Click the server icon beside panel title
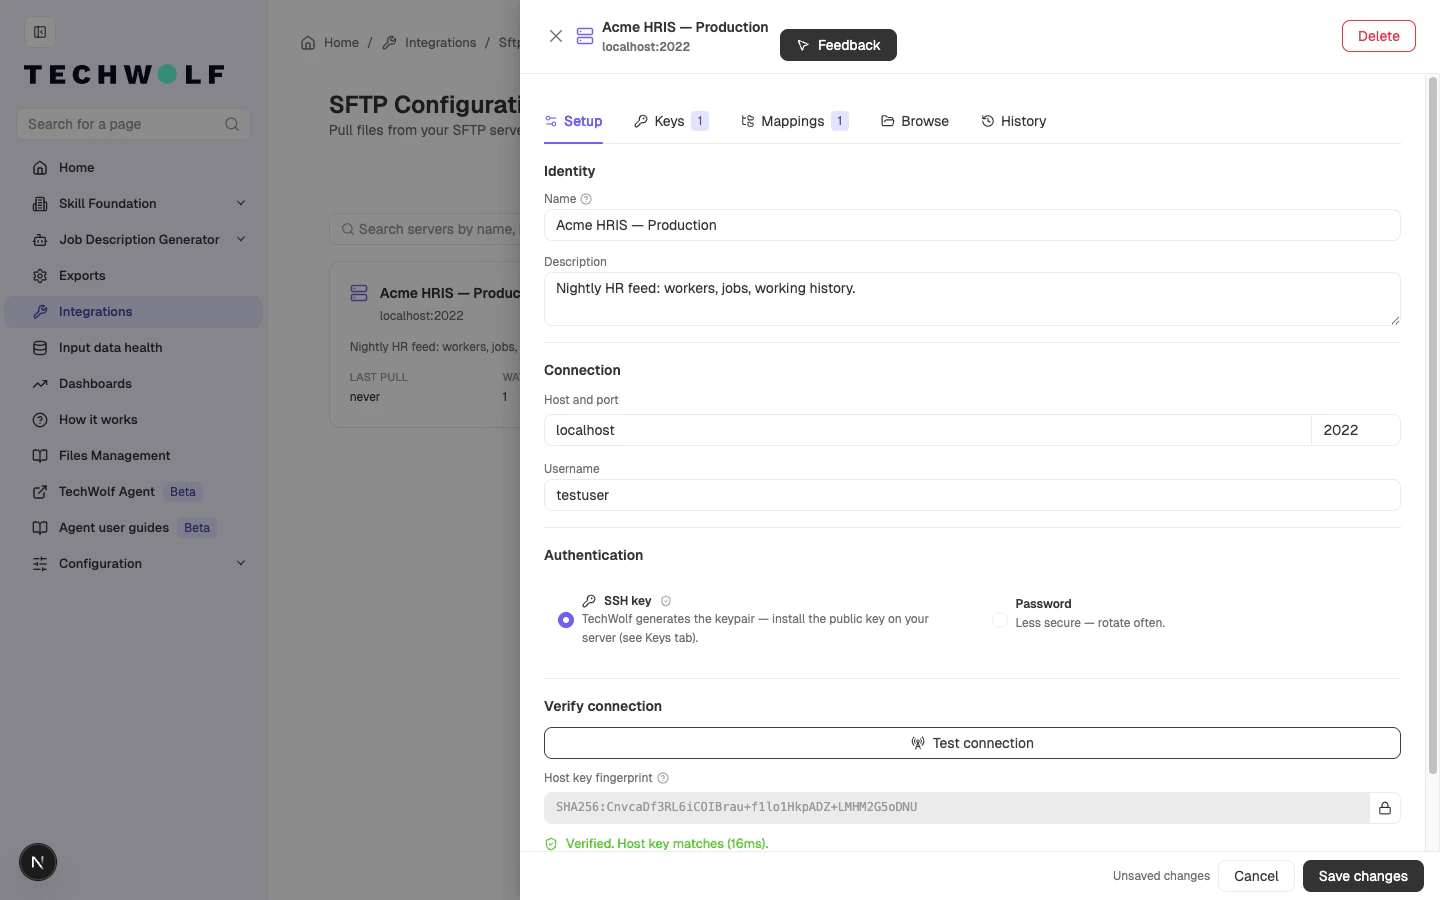Screen dimensions: 1440x900 click(585, 36)
